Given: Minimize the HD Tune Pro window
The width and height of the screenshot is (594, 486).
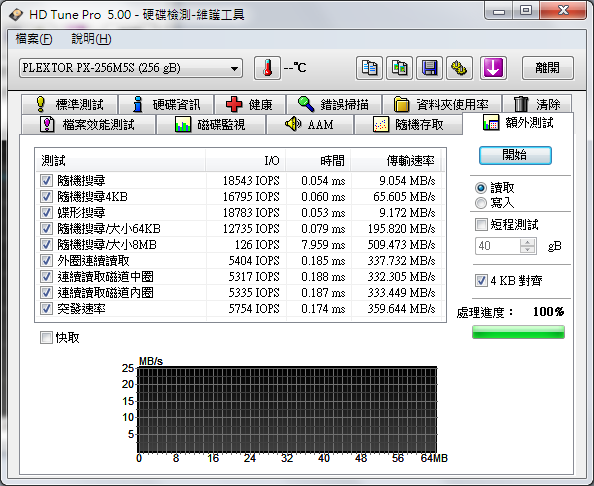Looking at the screenshot, I should (499, 11).
